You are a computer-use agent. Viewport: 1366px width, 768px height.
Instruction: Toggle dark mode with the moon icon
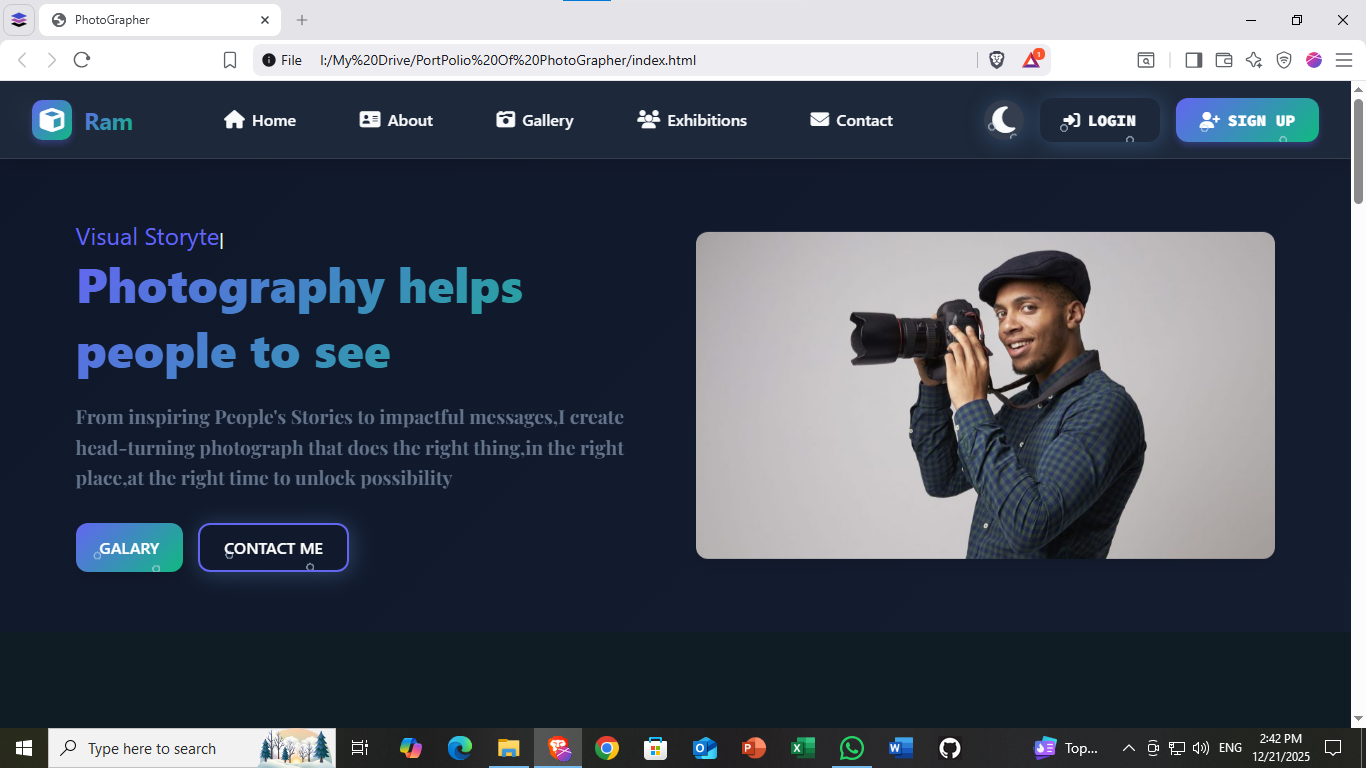(1002, 120)
